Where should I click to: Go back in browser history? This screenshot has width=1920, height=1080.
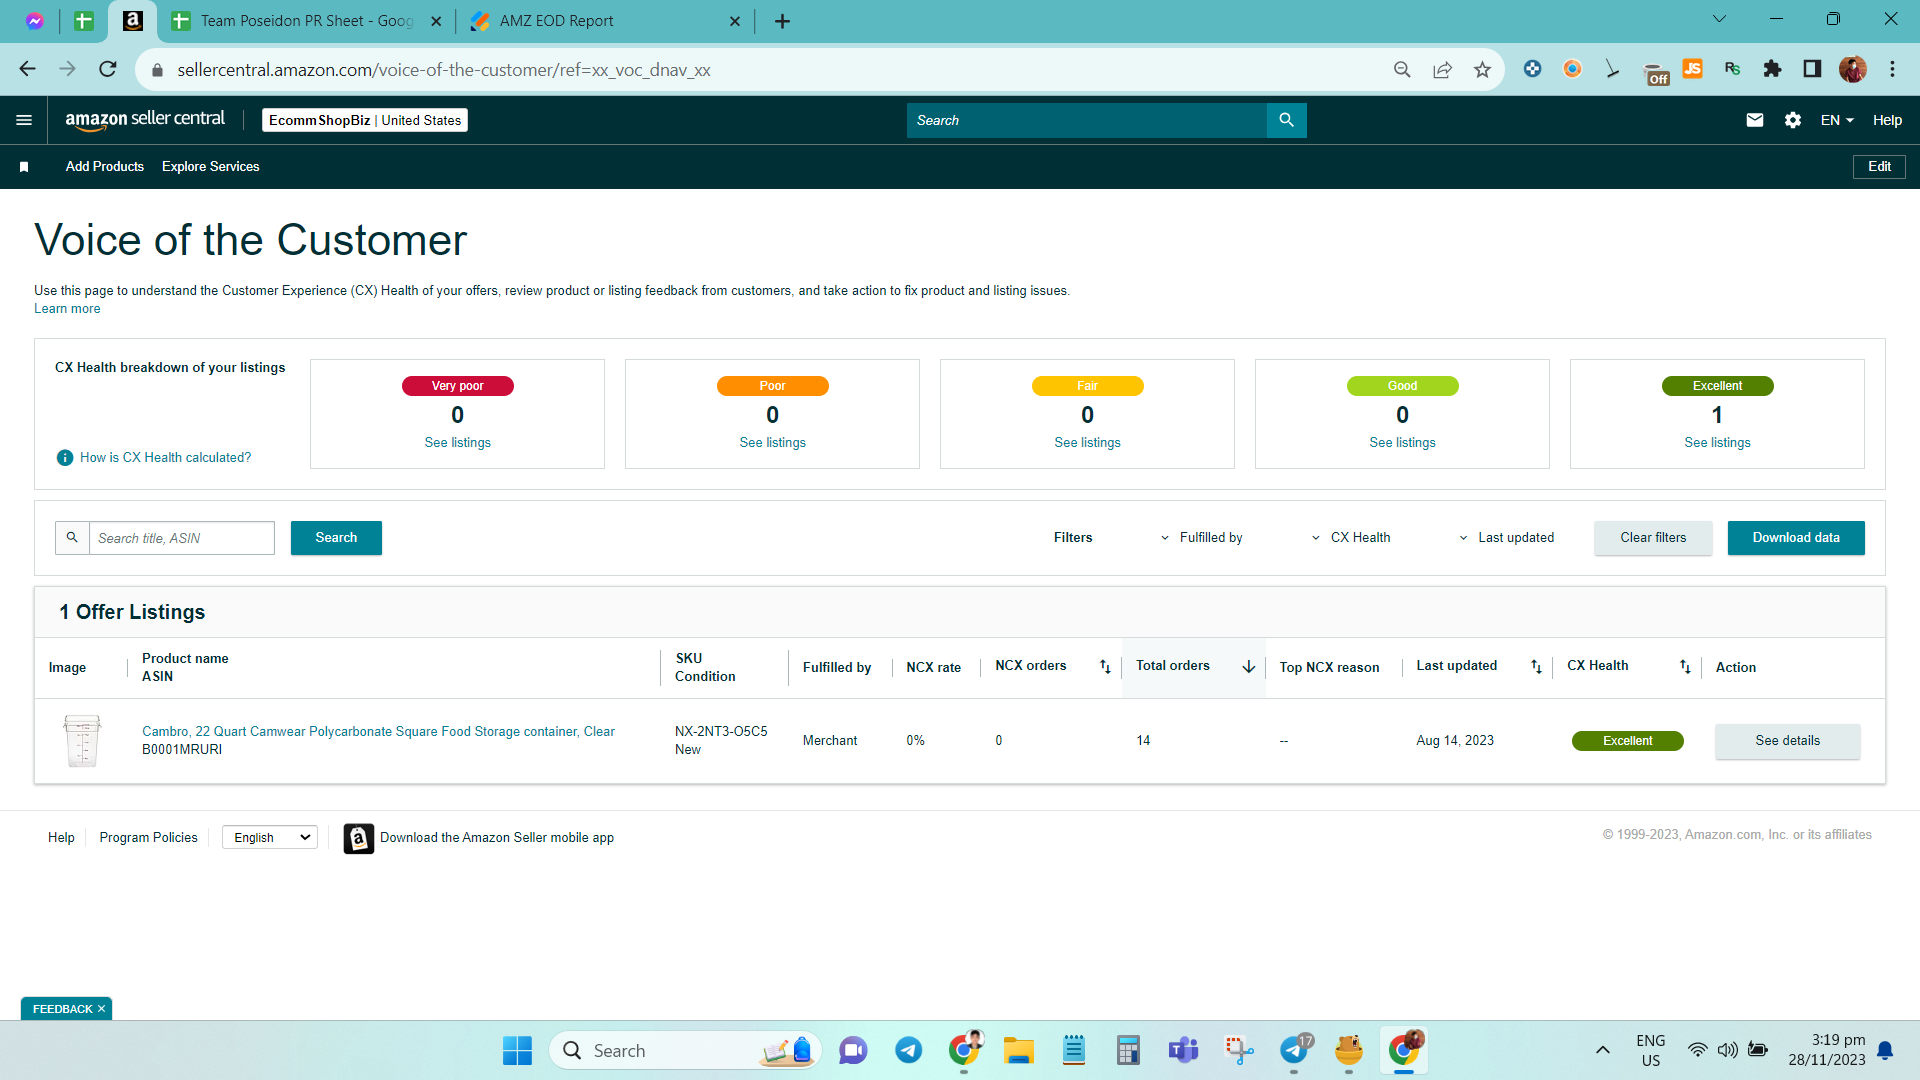(x=27, y=69)
